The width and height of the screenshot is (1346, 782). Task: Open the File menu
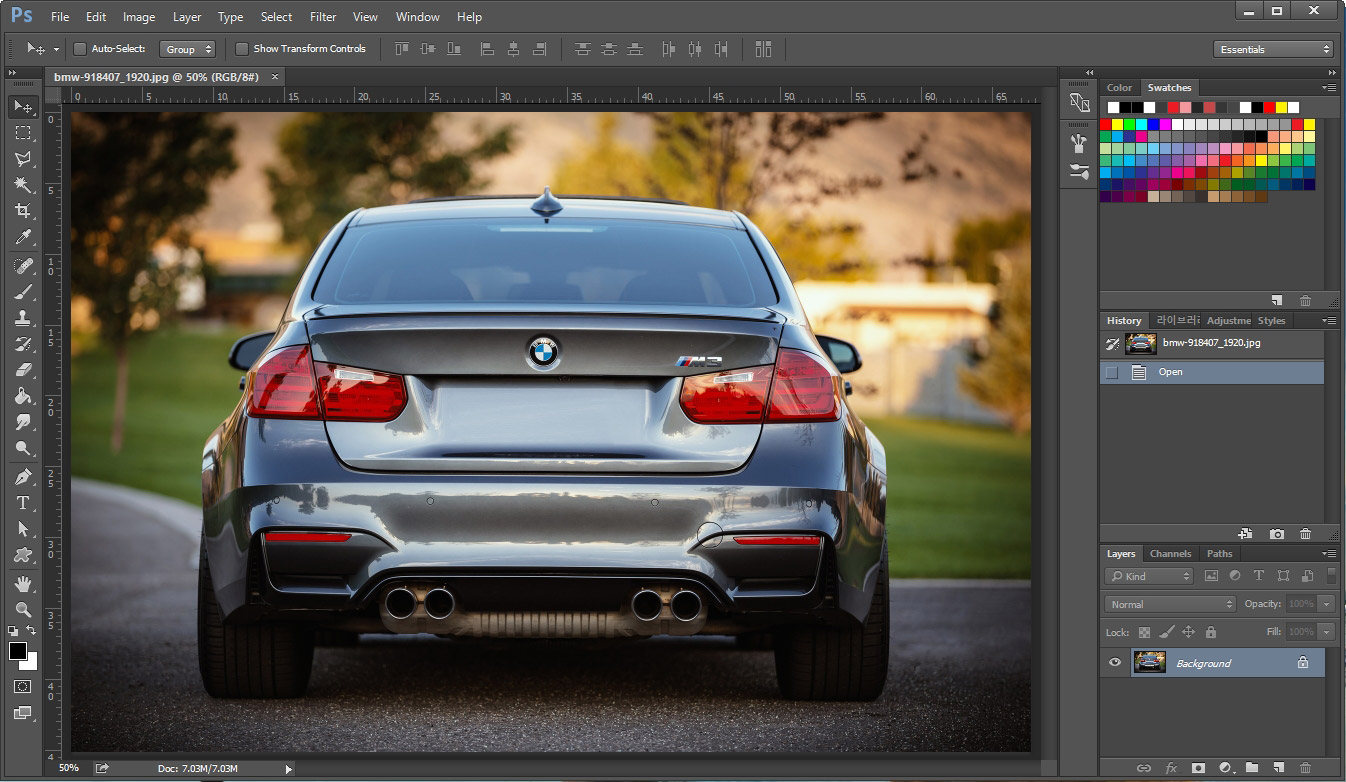point(60,17)
